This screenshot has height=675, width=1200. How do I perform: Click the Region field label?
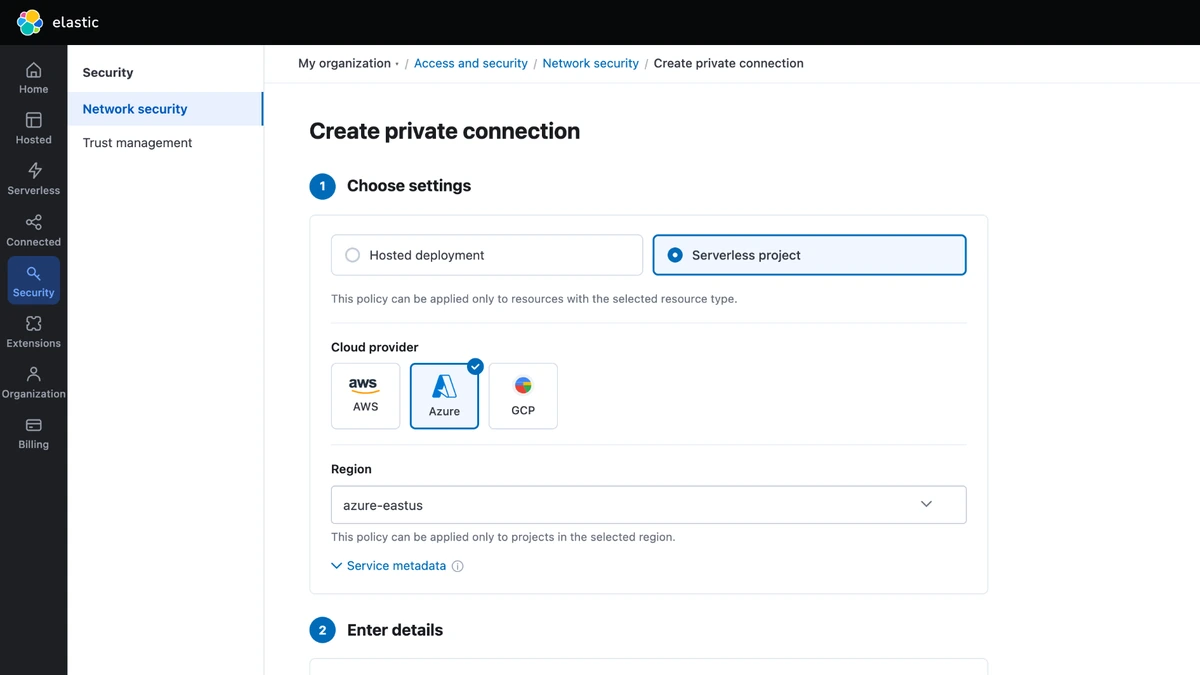[x=351, y=469]
